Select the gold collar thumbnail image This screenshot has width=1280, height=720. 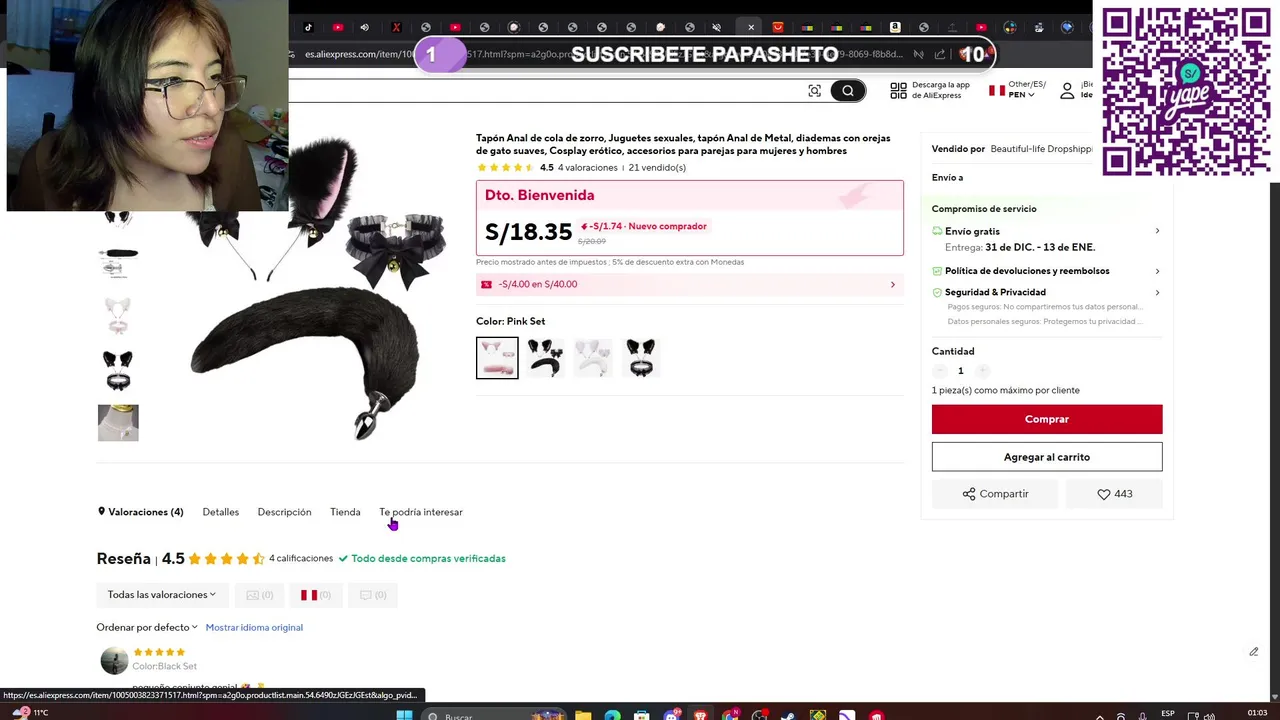coord(118,422)
